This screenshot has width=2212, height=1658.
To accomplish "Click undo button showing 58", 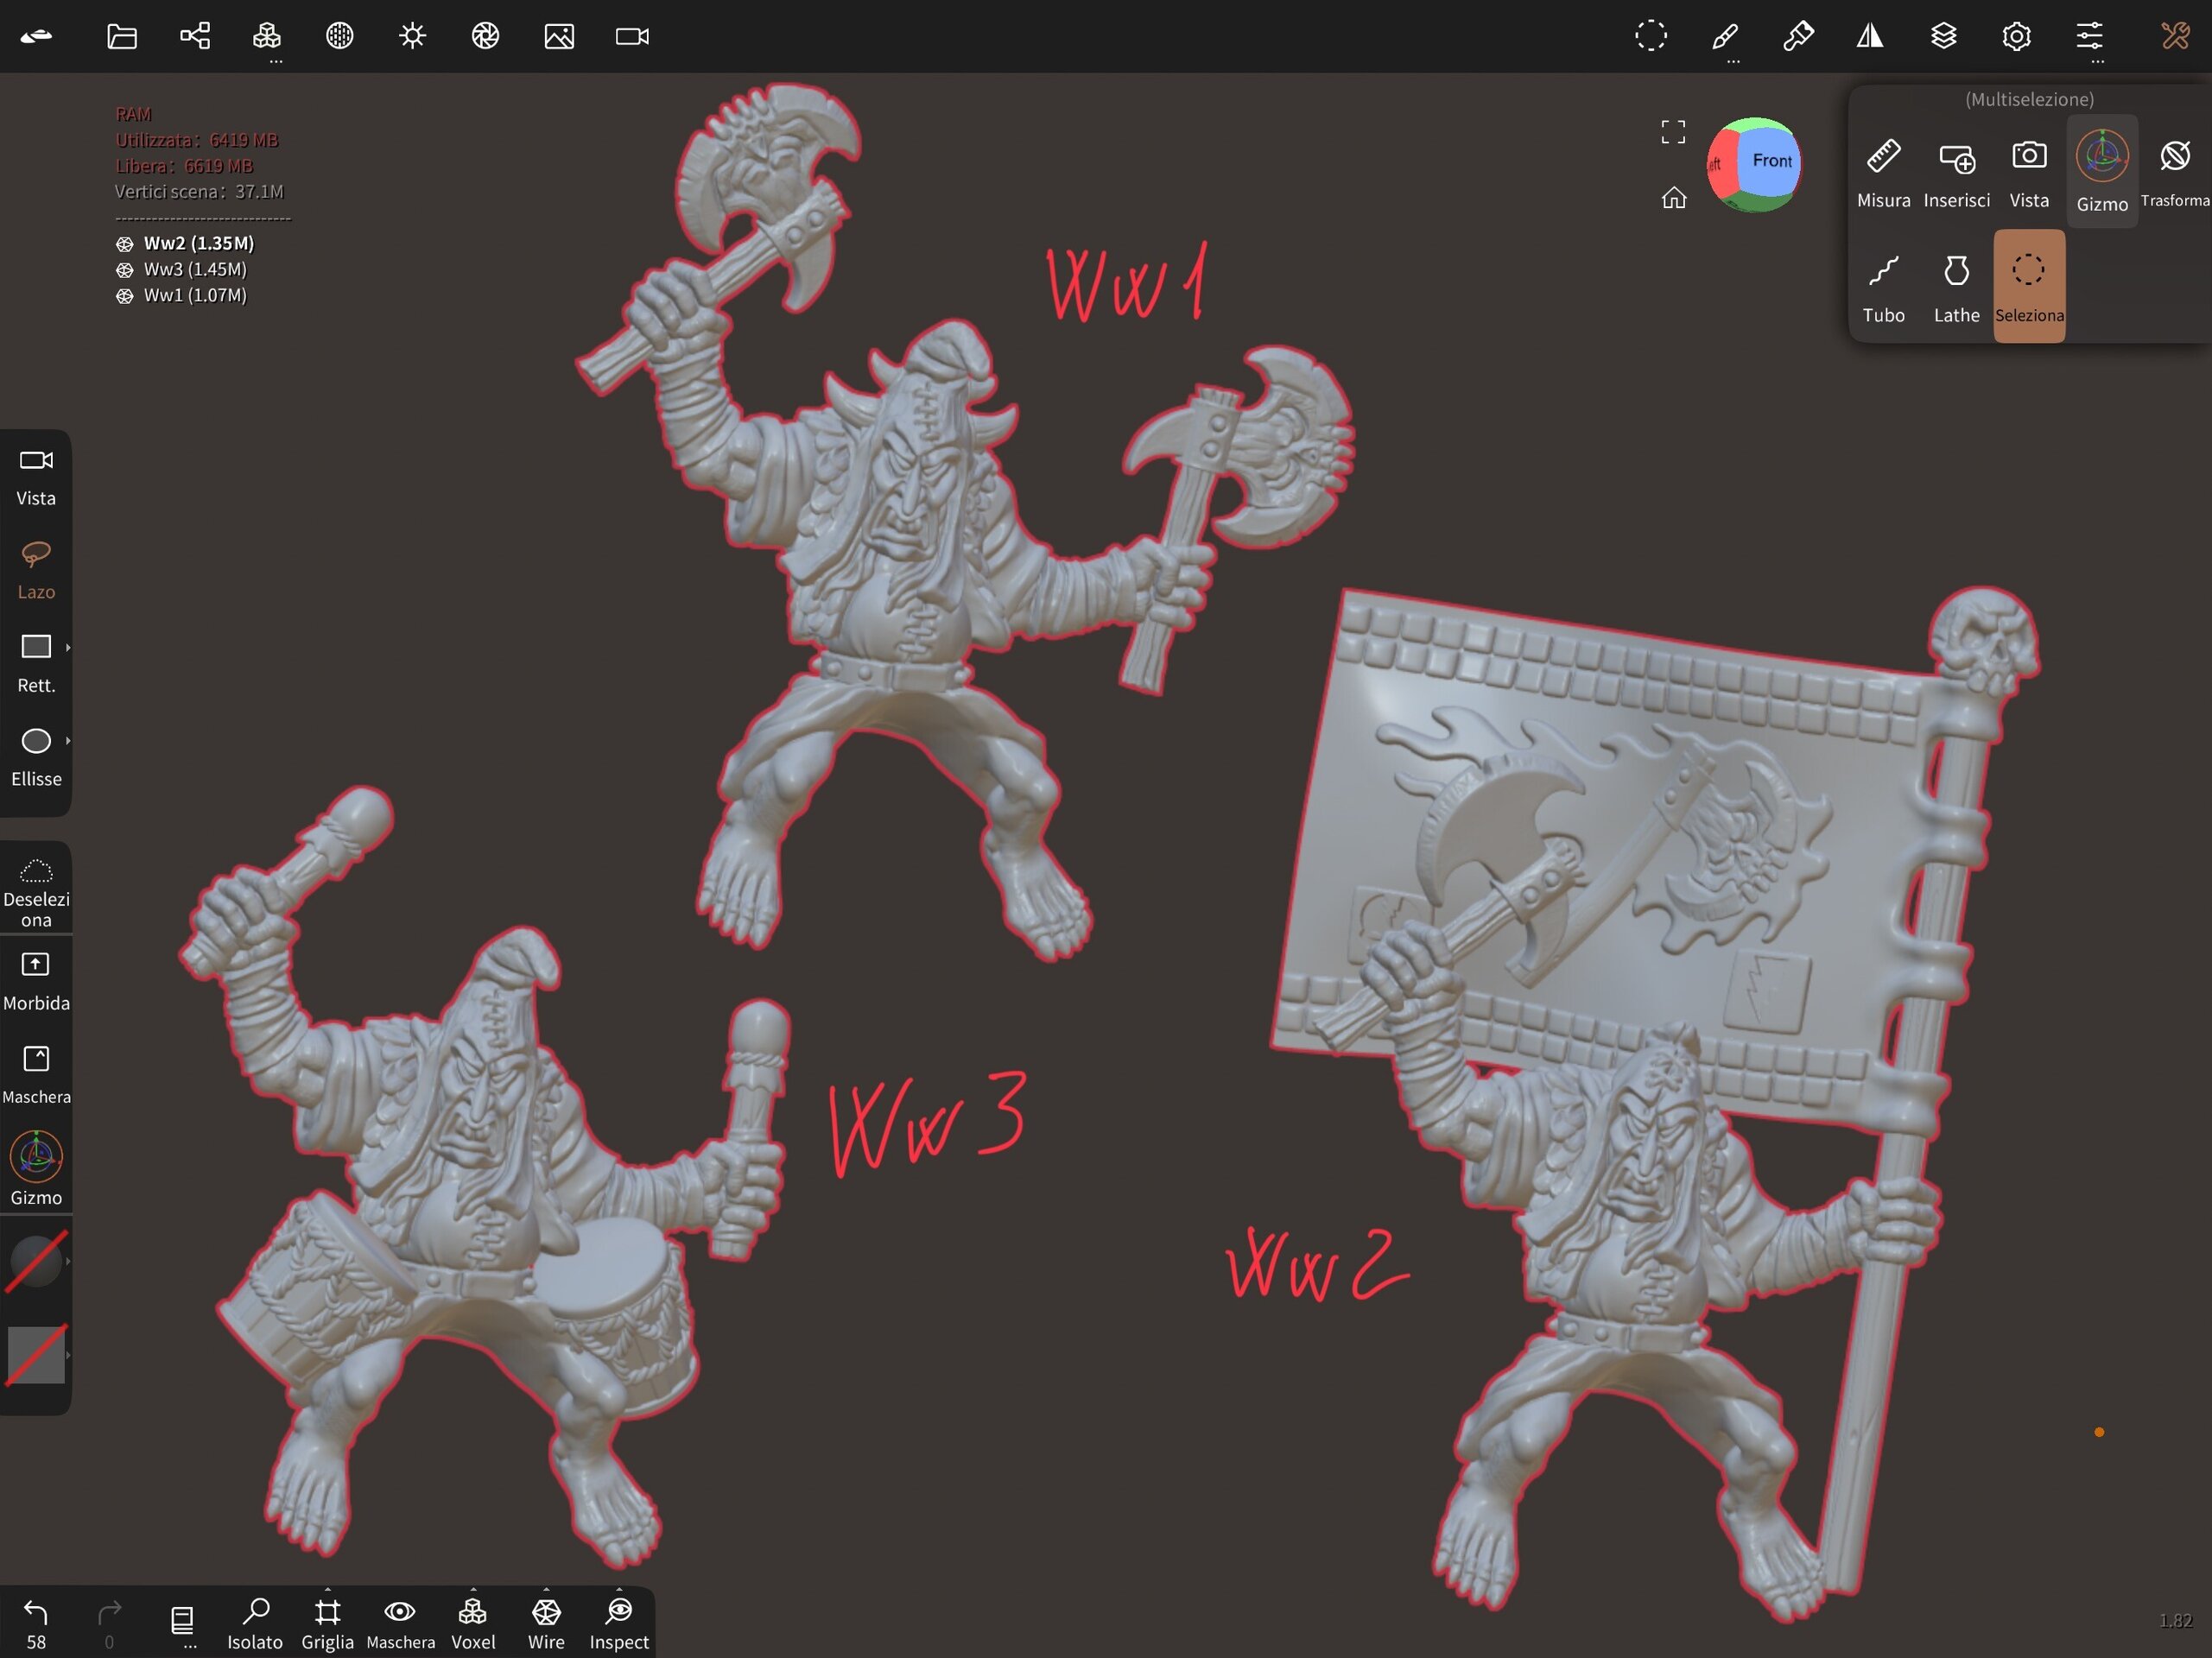I will coord(36,1620).
